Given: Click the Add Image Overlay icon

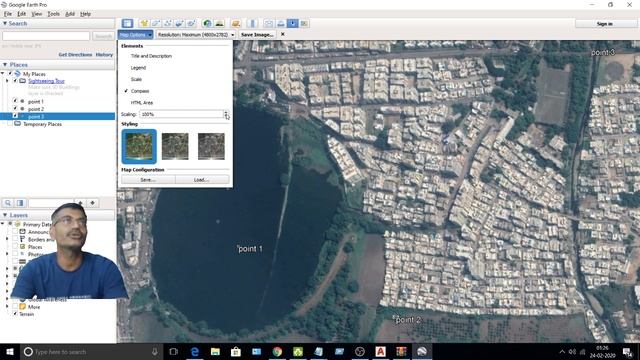Looking at the screenshot, I should click(x=179, y=23).
